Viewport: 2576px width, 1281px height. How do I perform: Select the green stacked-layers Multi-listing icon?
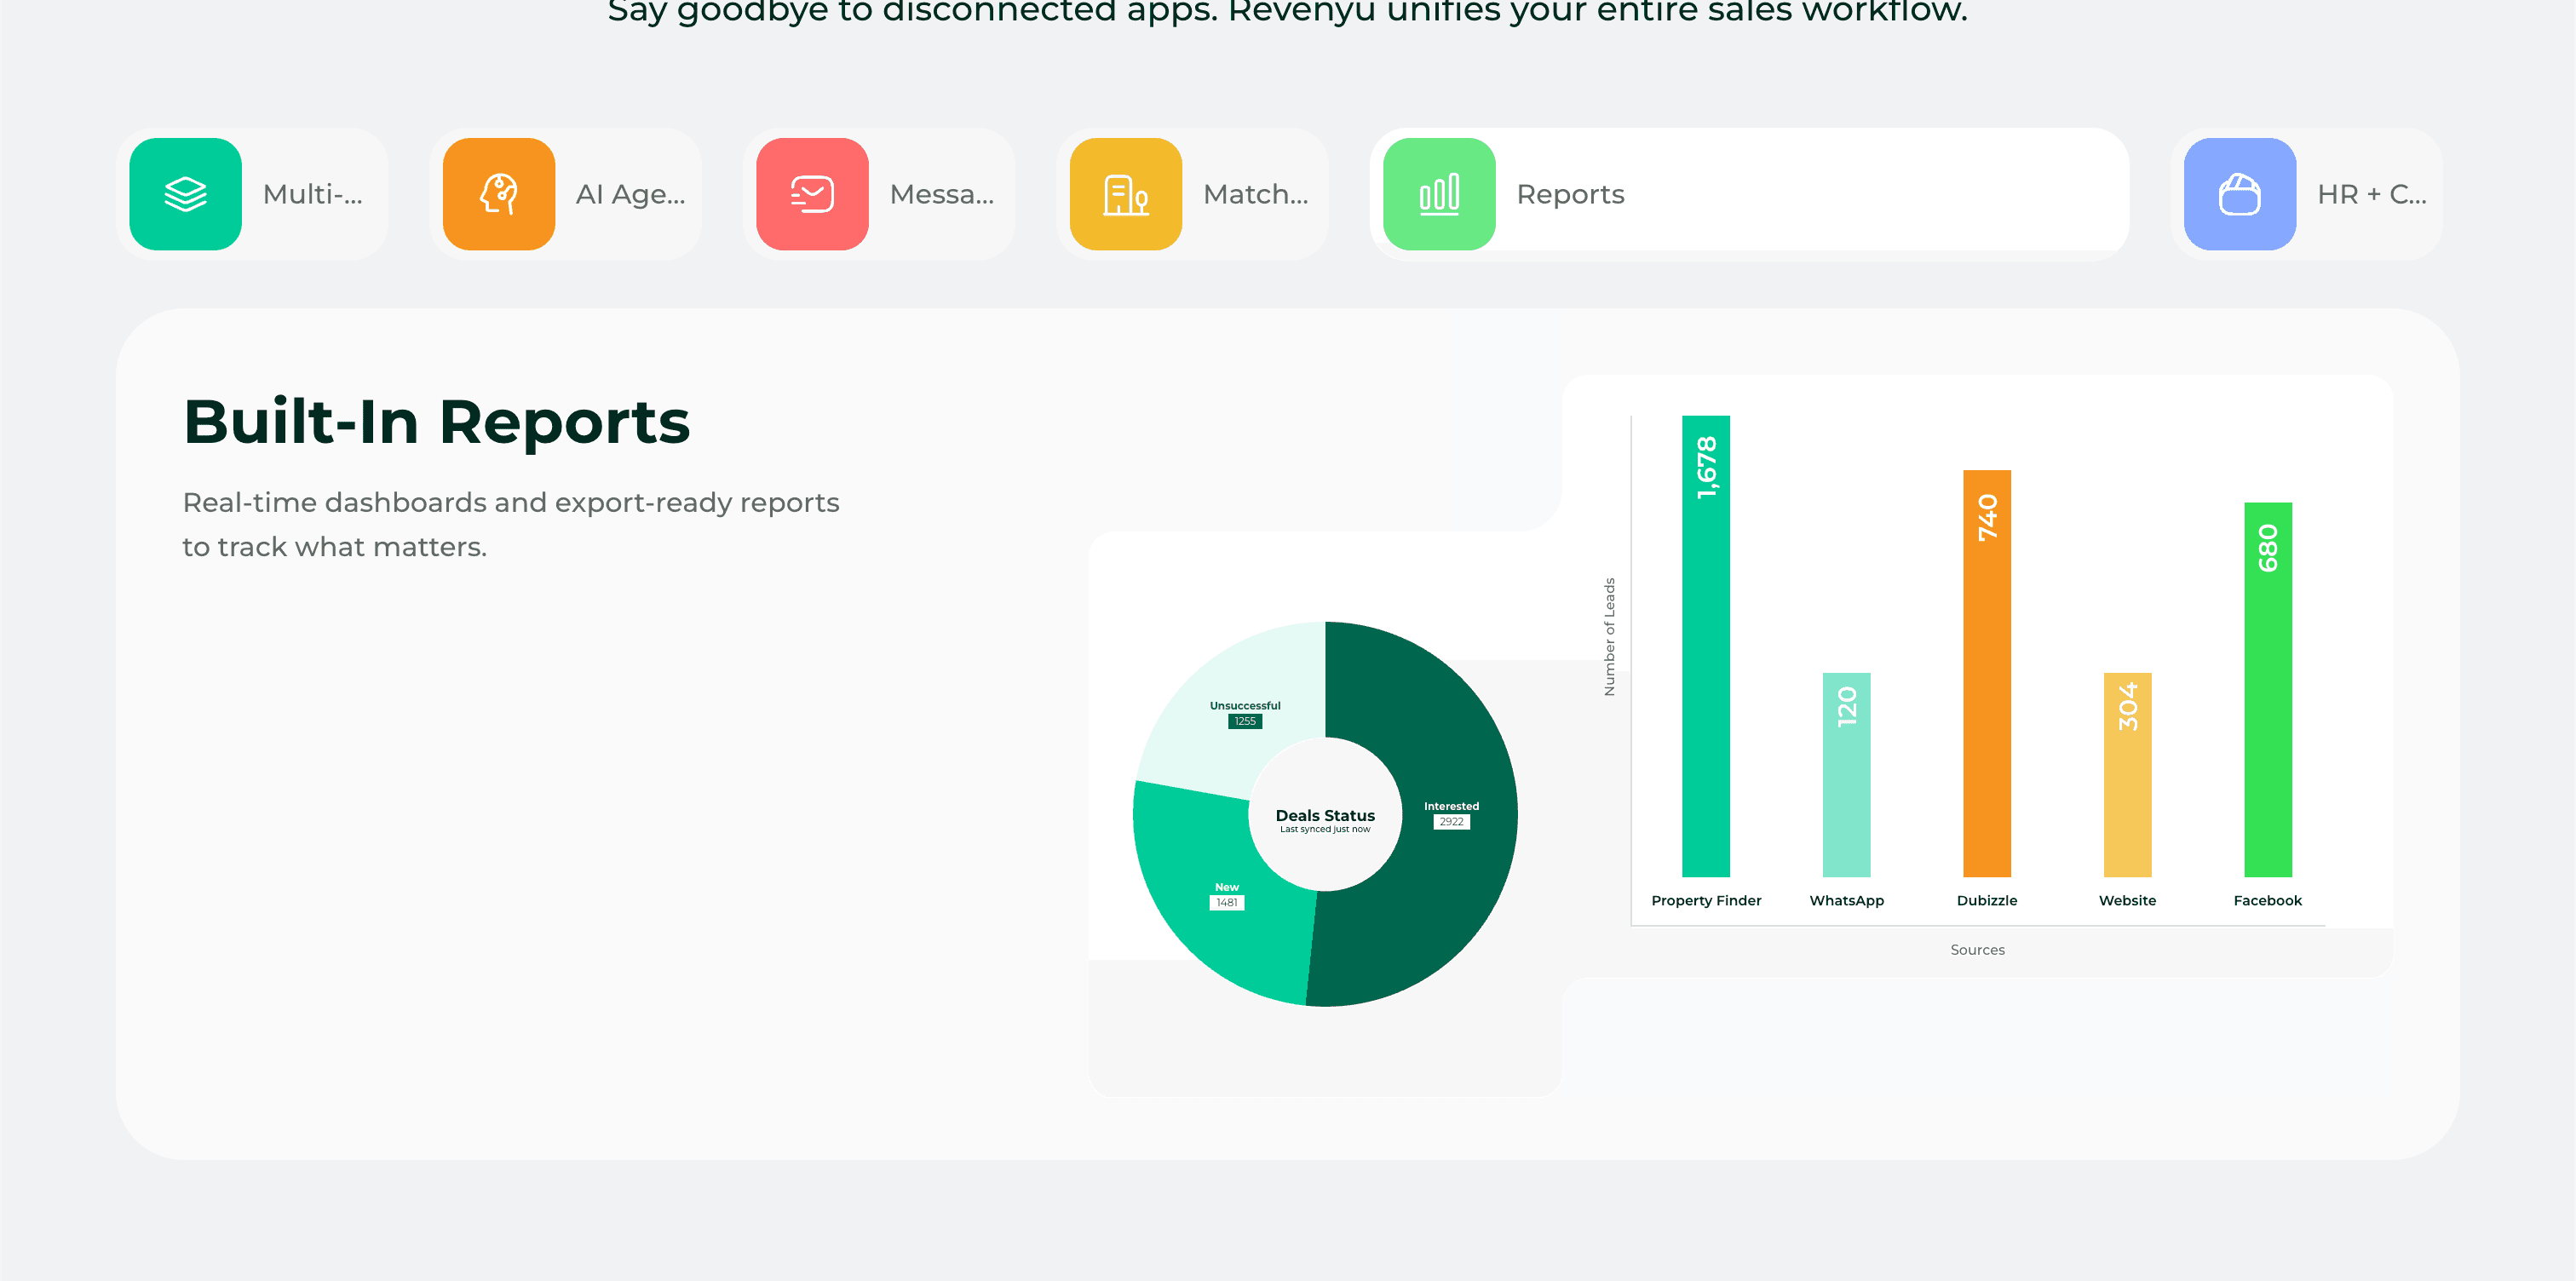185,193
